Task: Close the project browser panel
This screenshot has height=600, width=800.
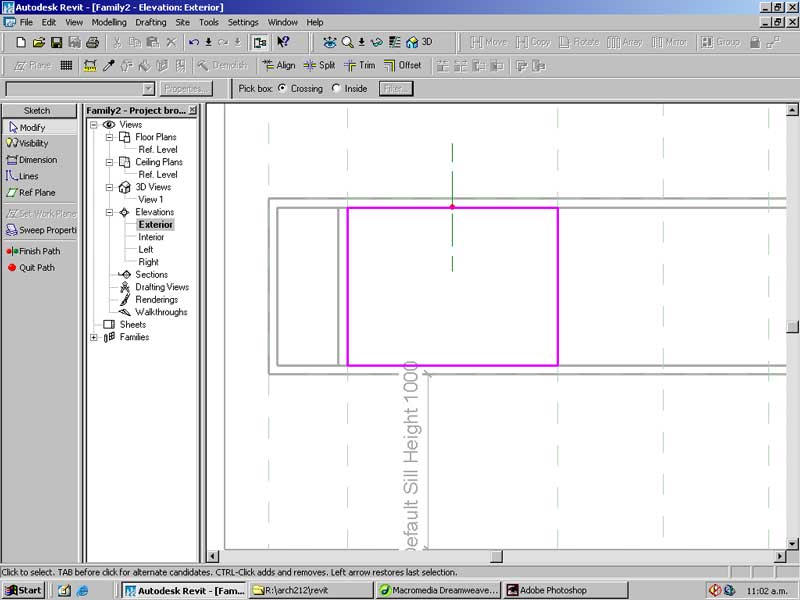Action: pyautogui.click(x=192, y=110)
